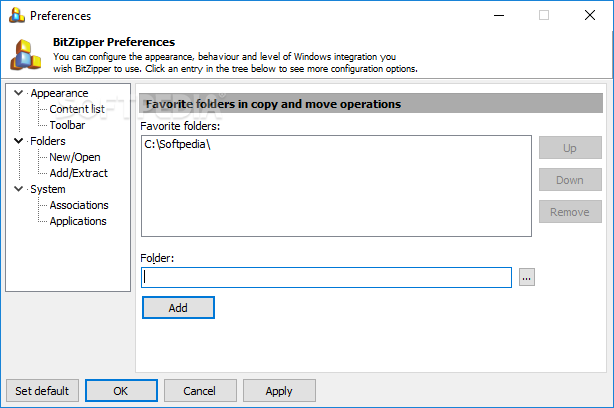Focus the Folder text field
614x408 pixels.
(x=326, y=277)
